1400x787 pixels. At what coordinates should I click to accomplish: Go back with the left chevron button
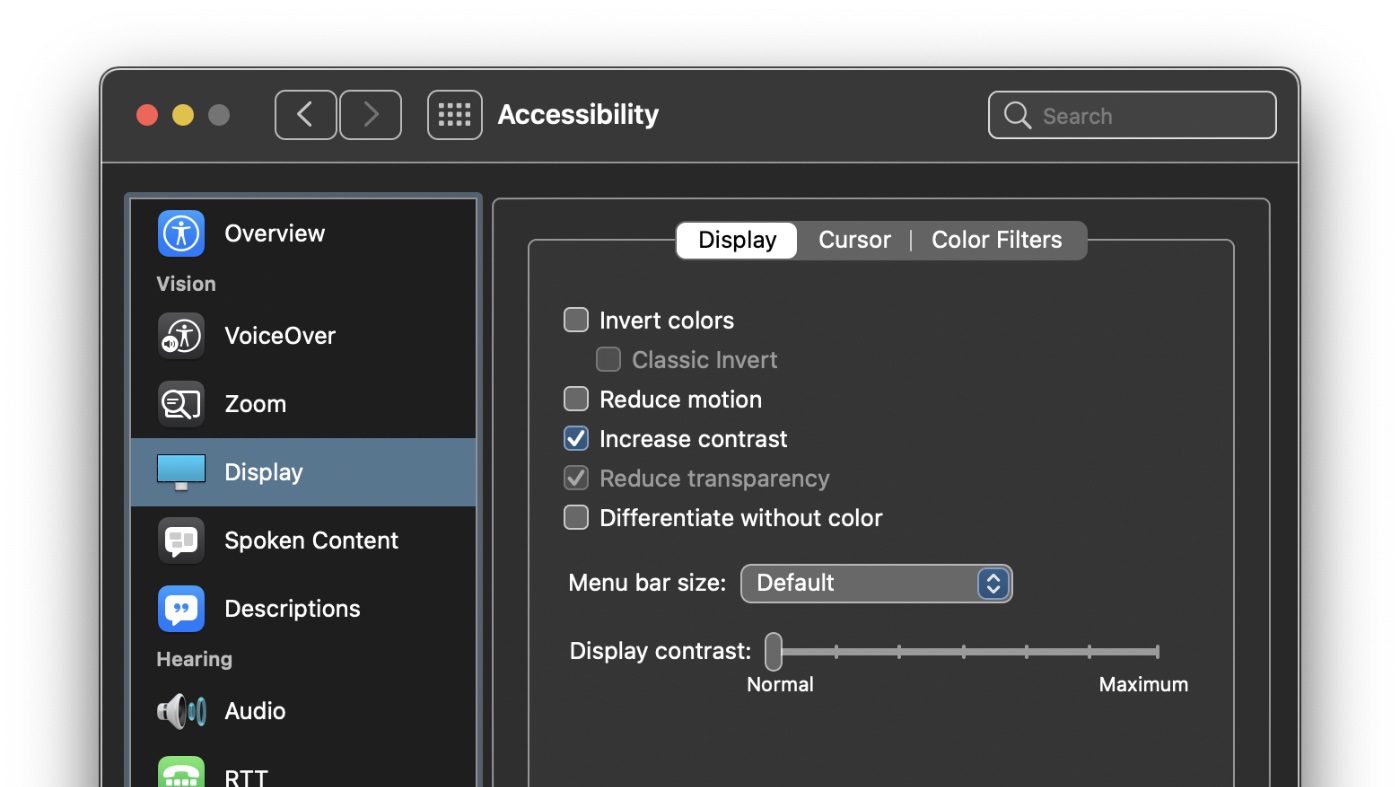(x=305, y=115)
